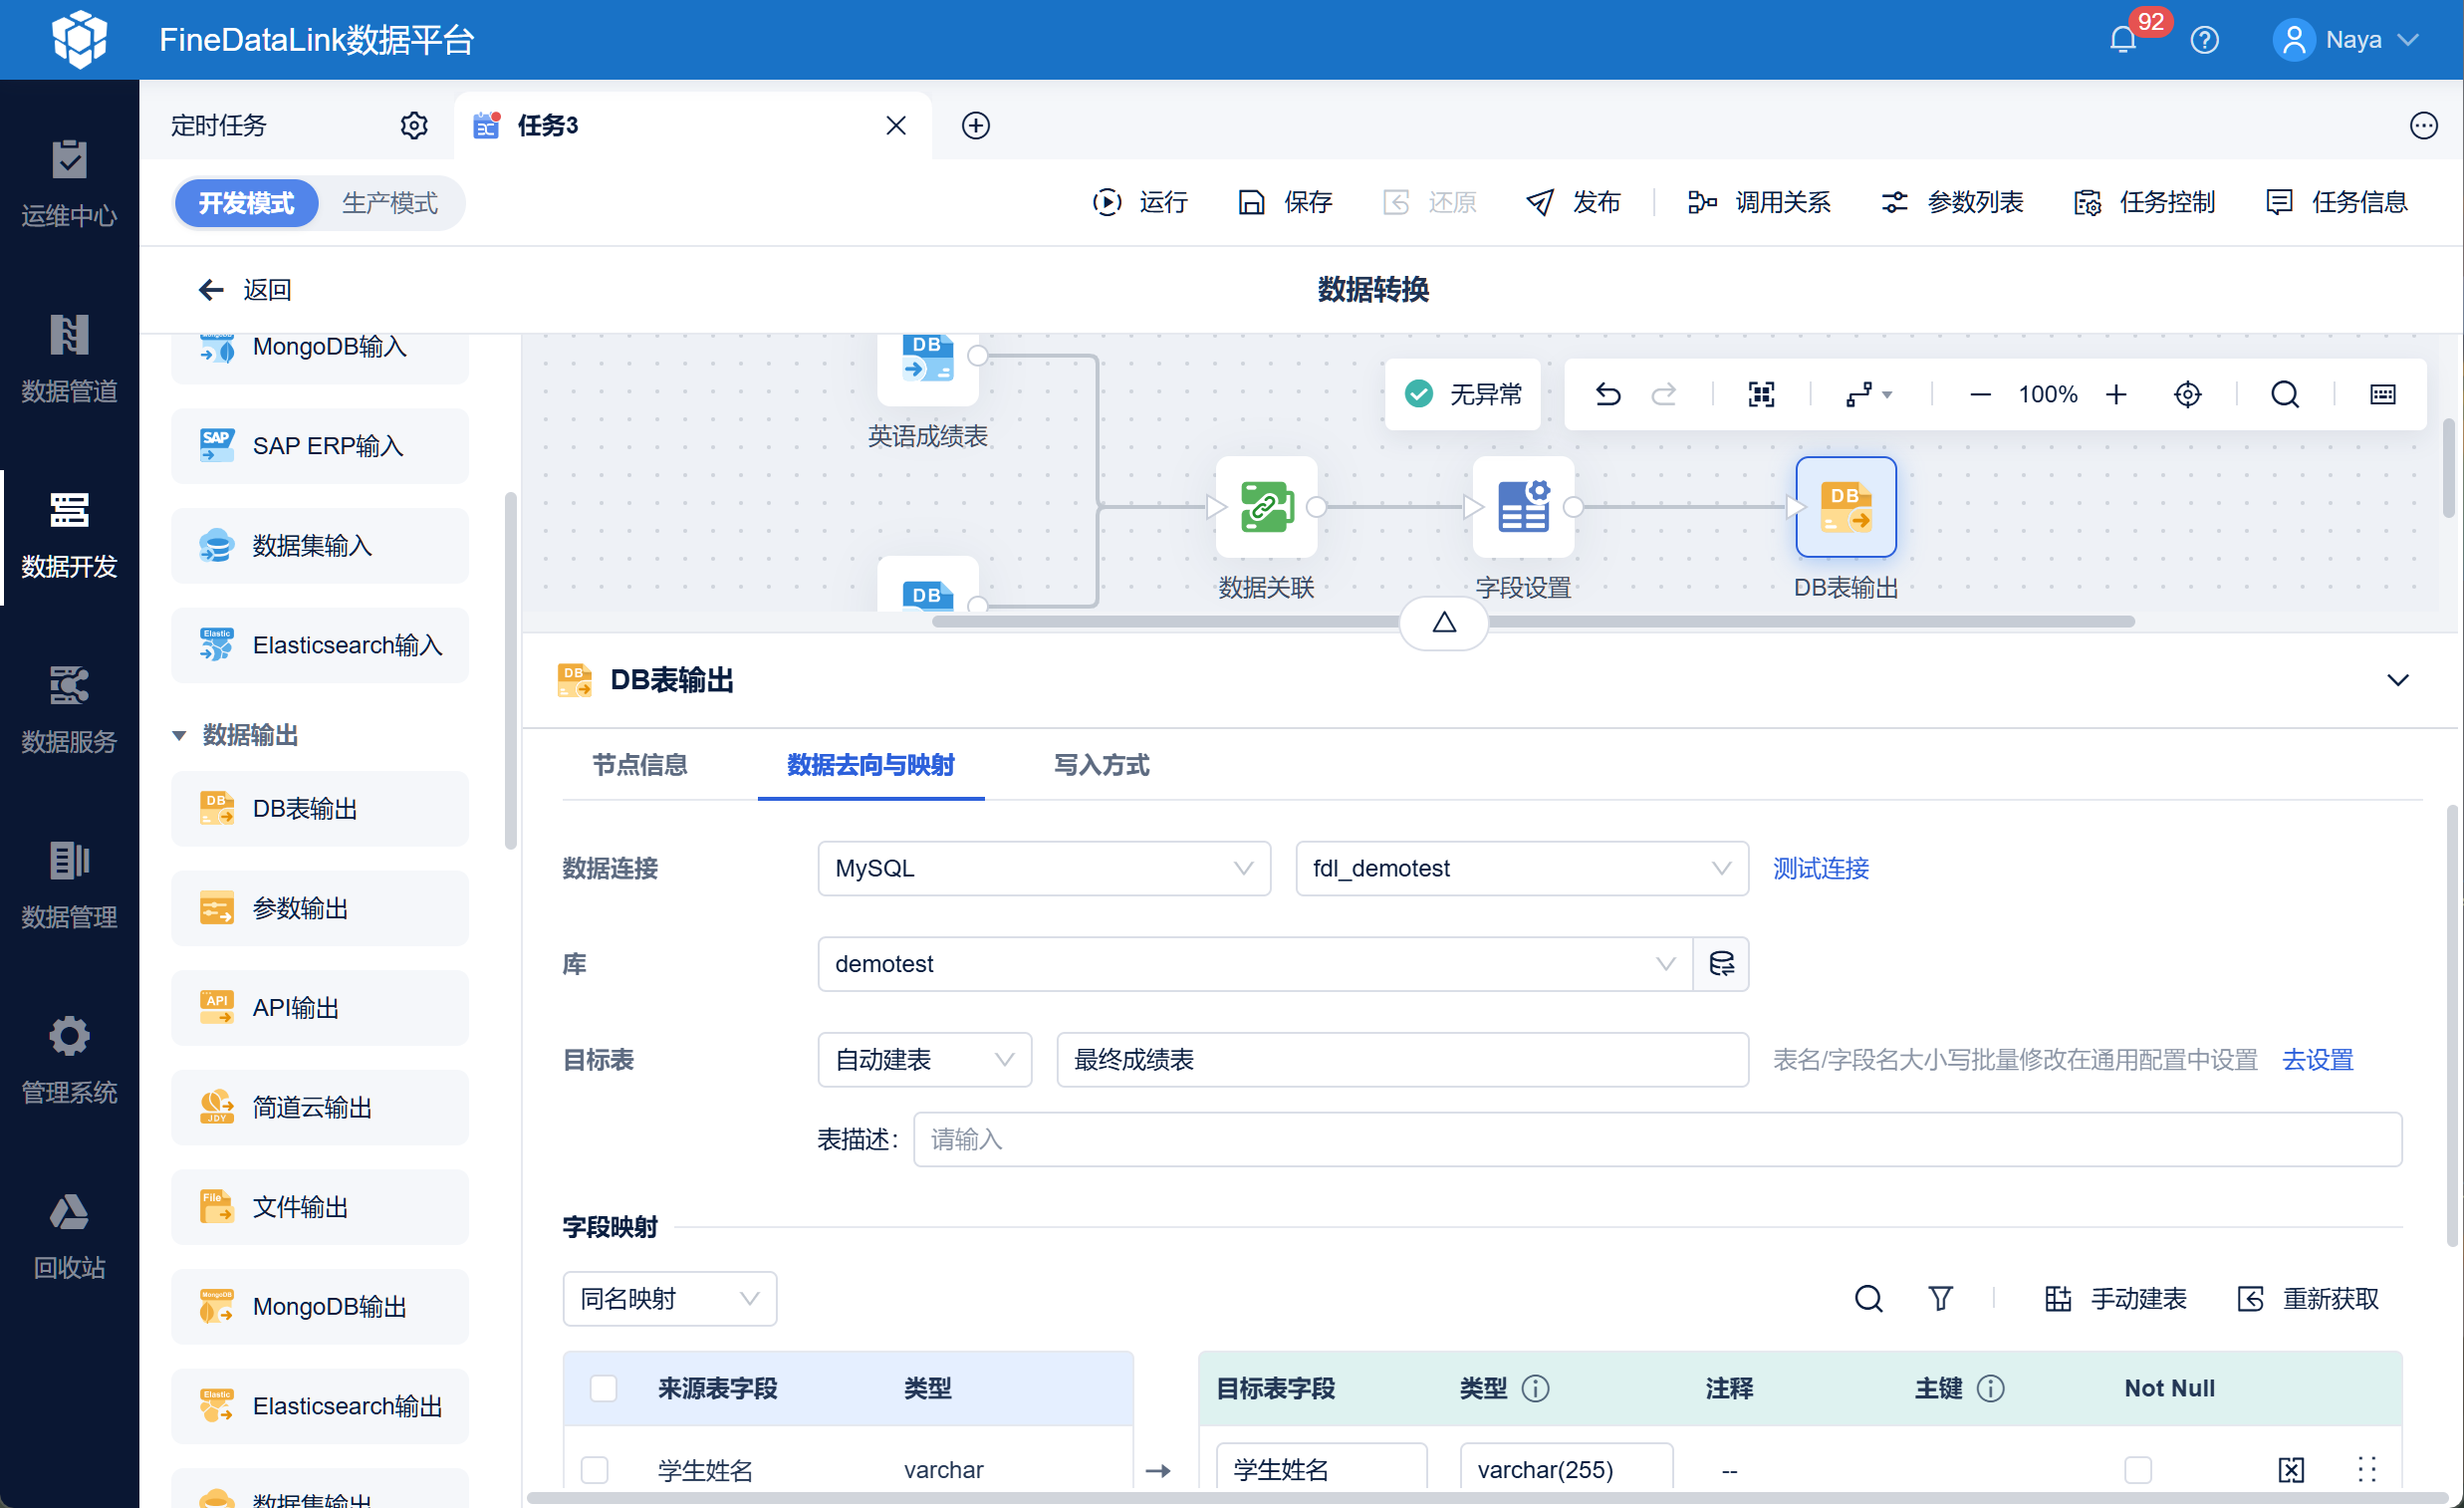
Task: Save the task with 保存
Action: click(1285, 202)
